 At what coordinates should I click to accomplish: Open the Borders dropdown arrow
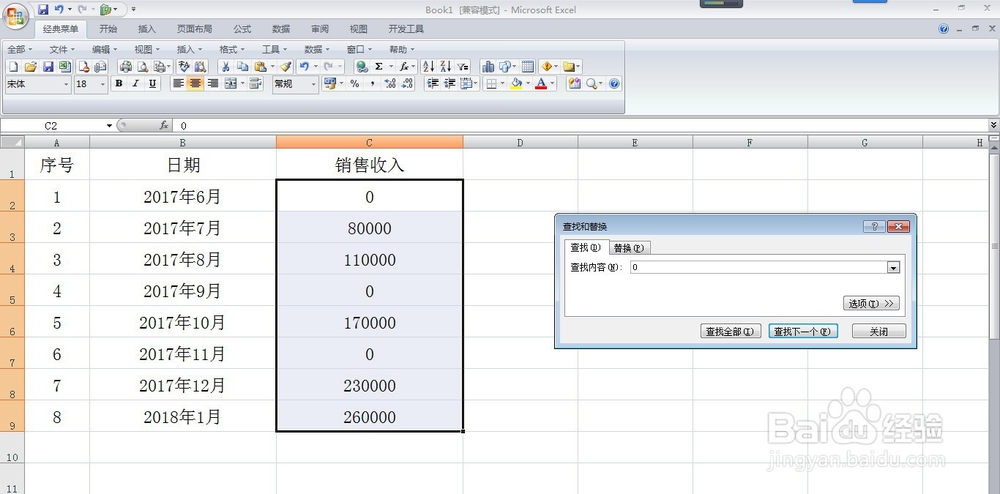pyautogui.click(x=503, y=84)
